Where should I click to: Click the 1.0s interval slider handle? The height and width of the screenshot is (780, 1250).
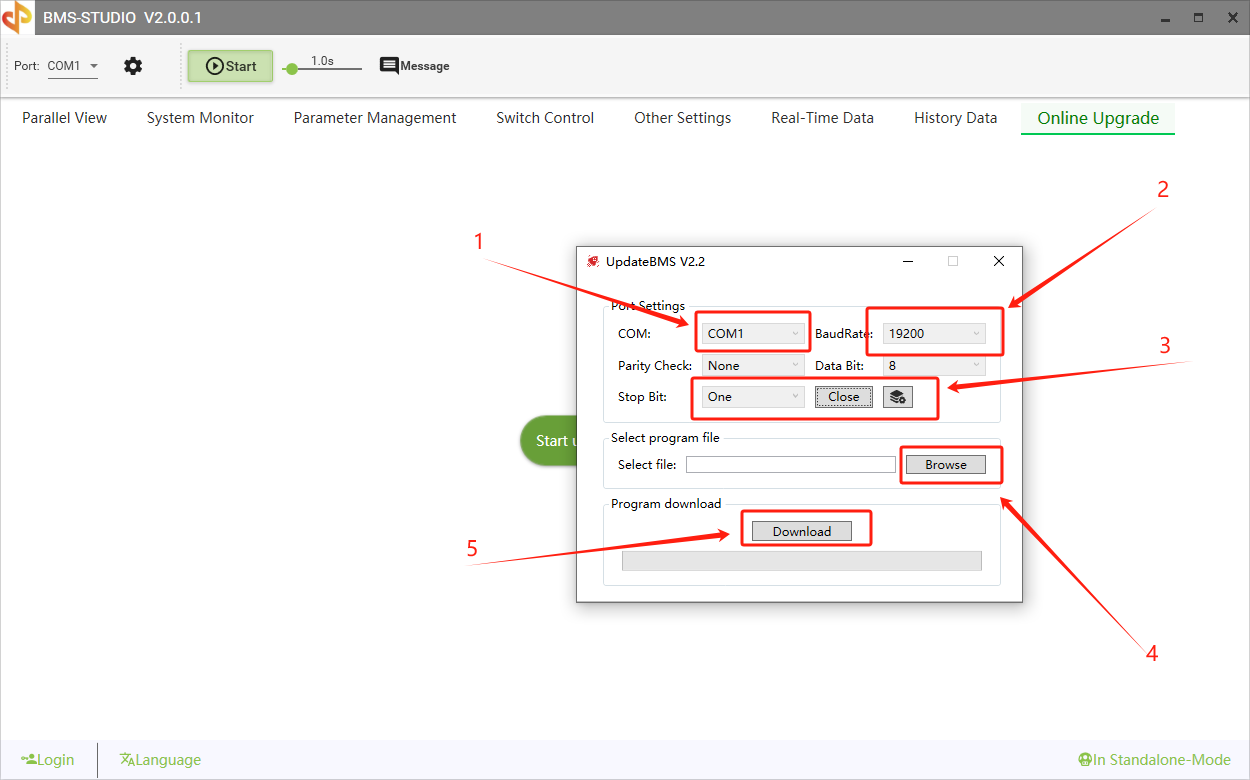click(x=291, y=69)
